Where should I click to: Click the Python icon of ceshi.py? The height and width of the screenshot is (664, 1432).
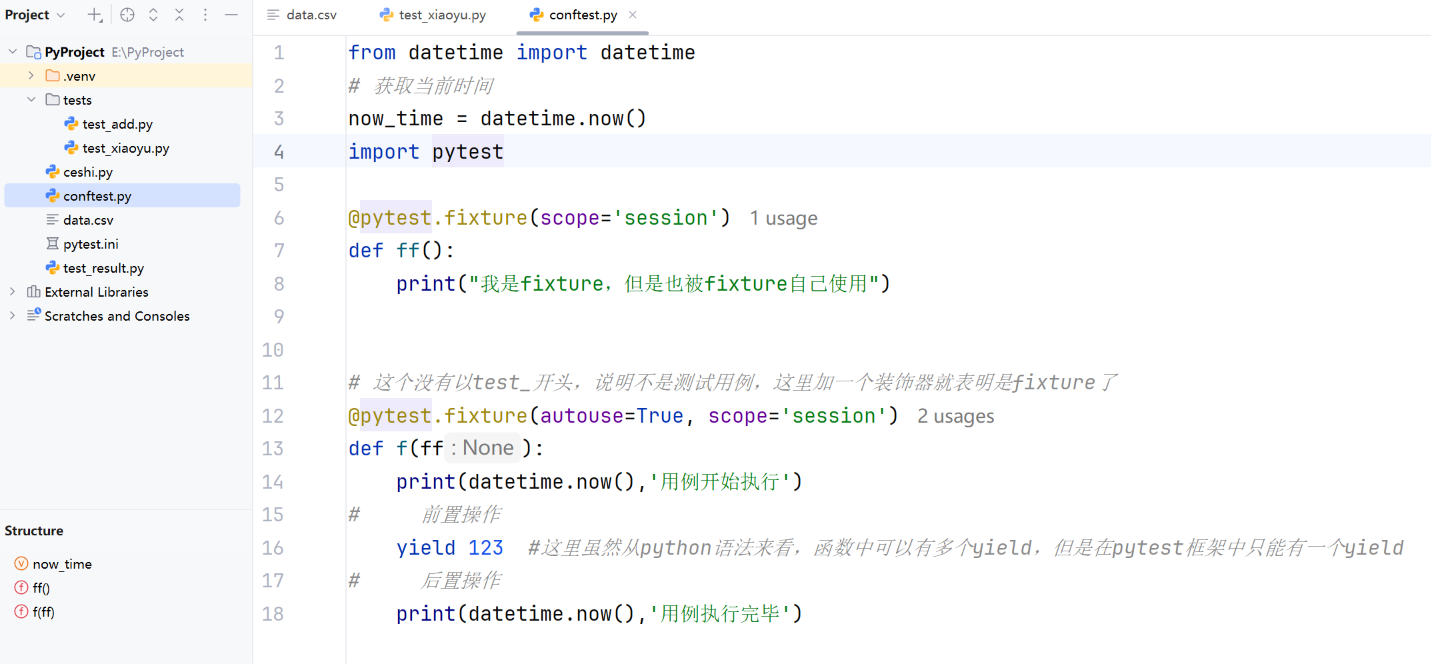point(53,172)
